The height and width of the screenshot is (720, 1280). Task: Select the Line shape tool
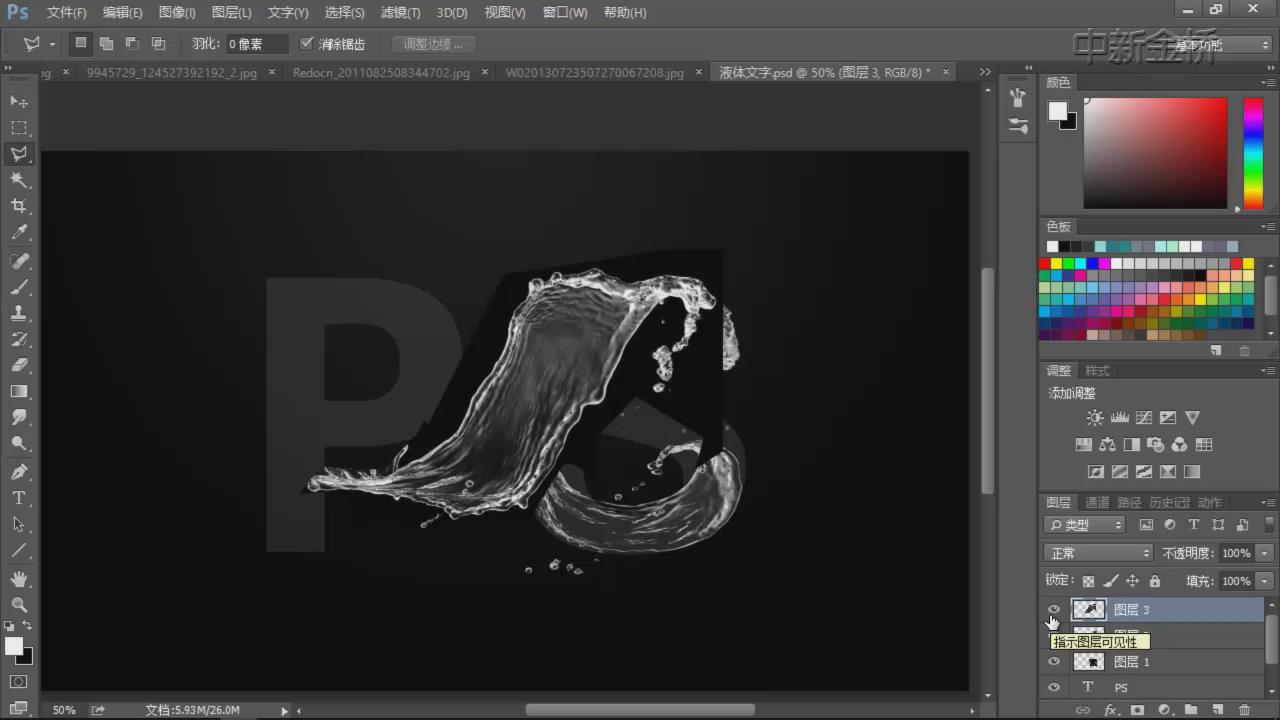point(19,550)
